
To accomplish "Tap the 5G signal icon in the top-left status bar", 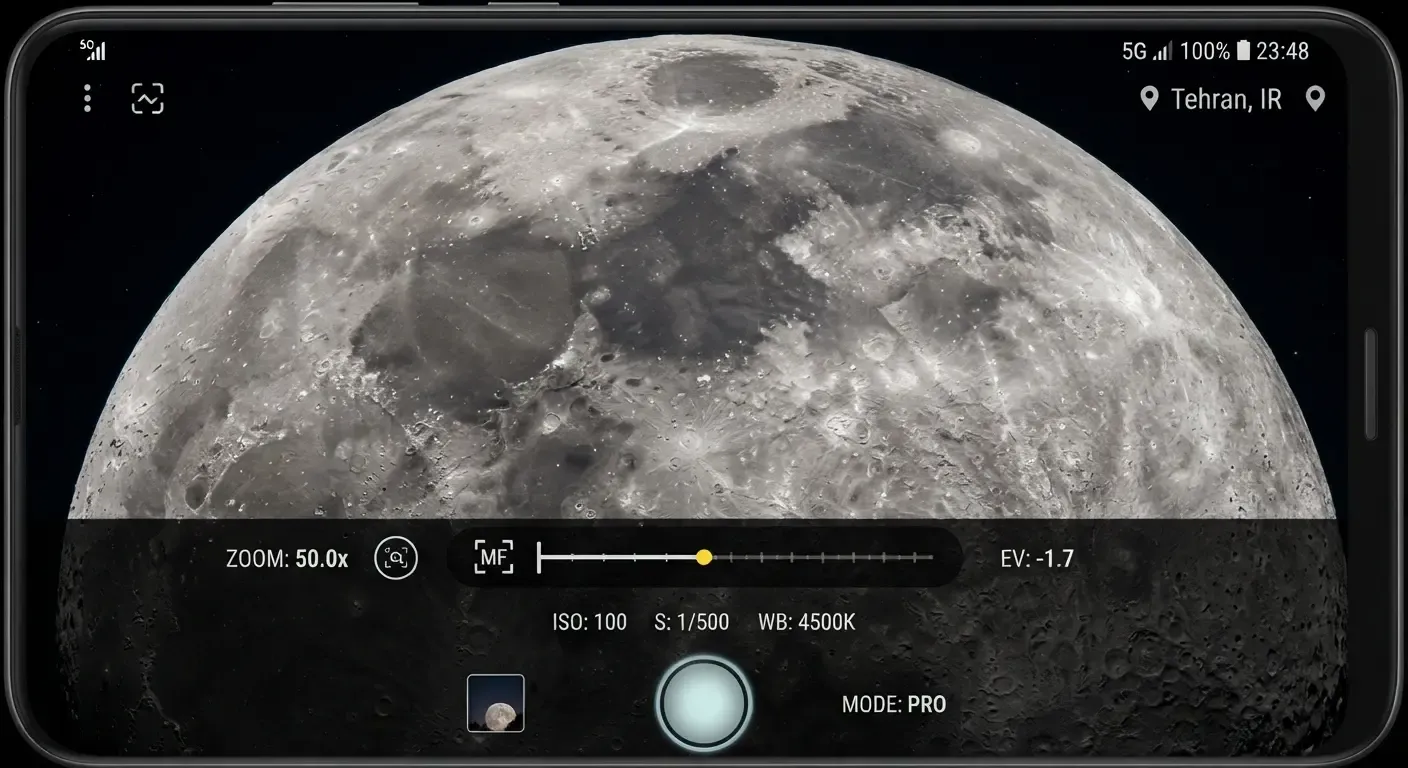I will (93, 50).
